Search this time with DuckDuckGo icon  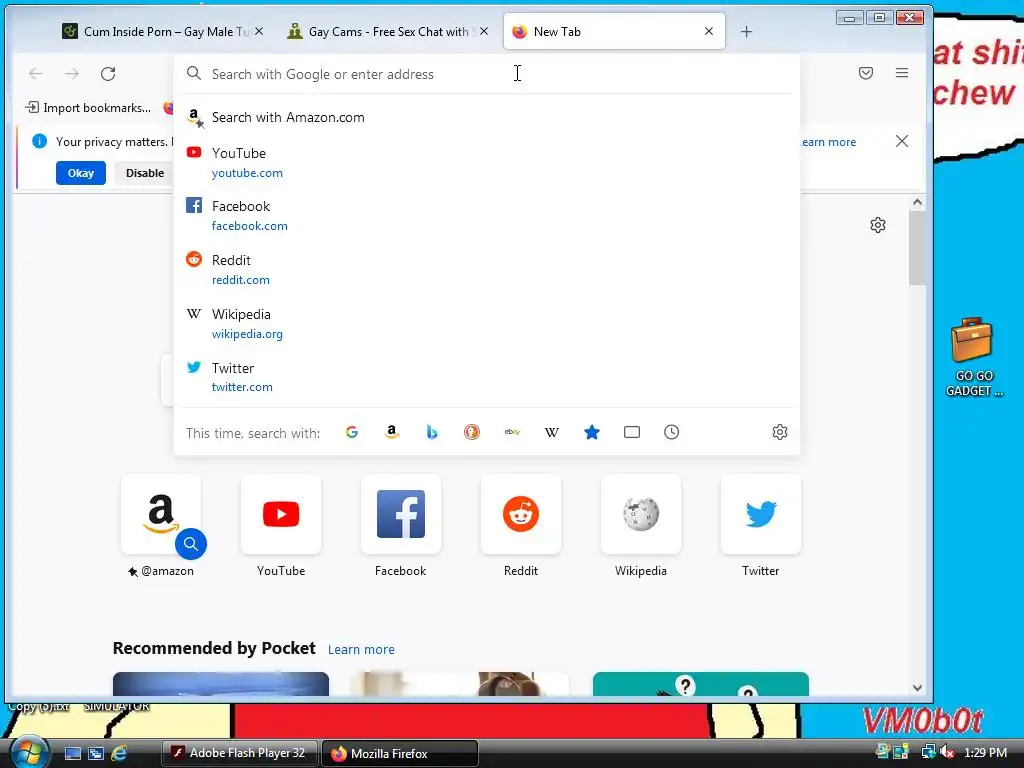[x=472, y=432]
